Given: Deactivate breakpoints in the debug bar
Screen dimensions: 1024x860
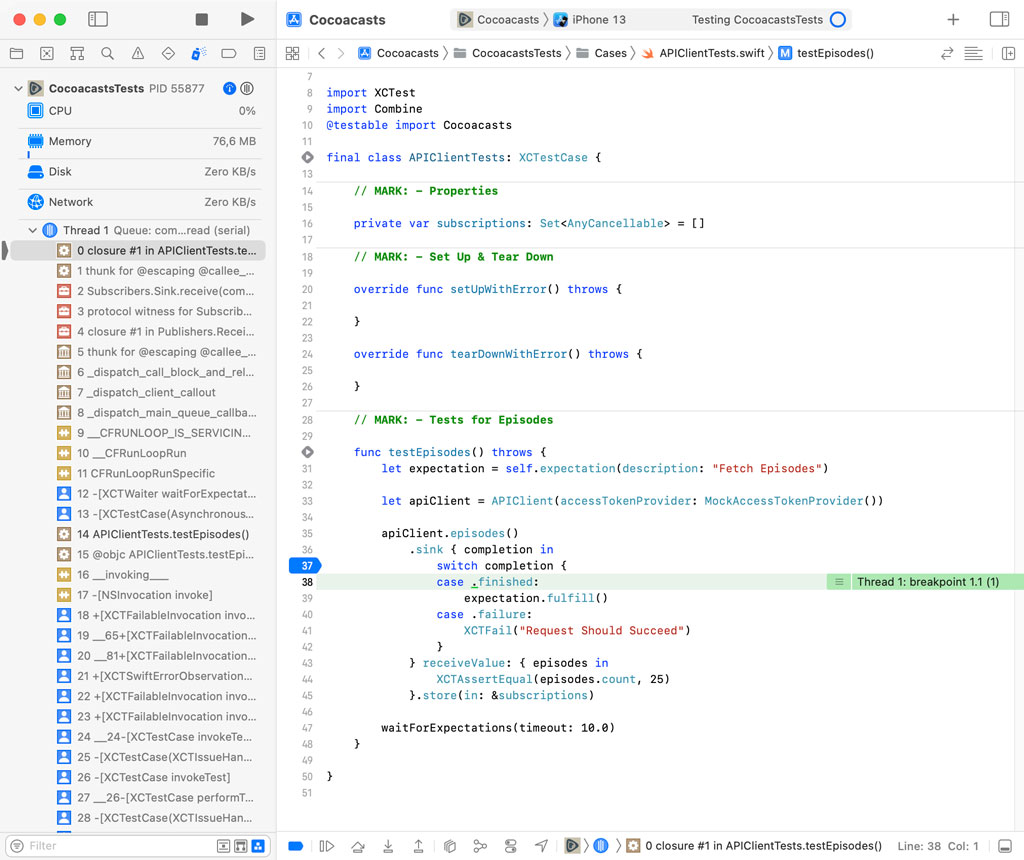Looking at the screenshot, I should (295, 846).
